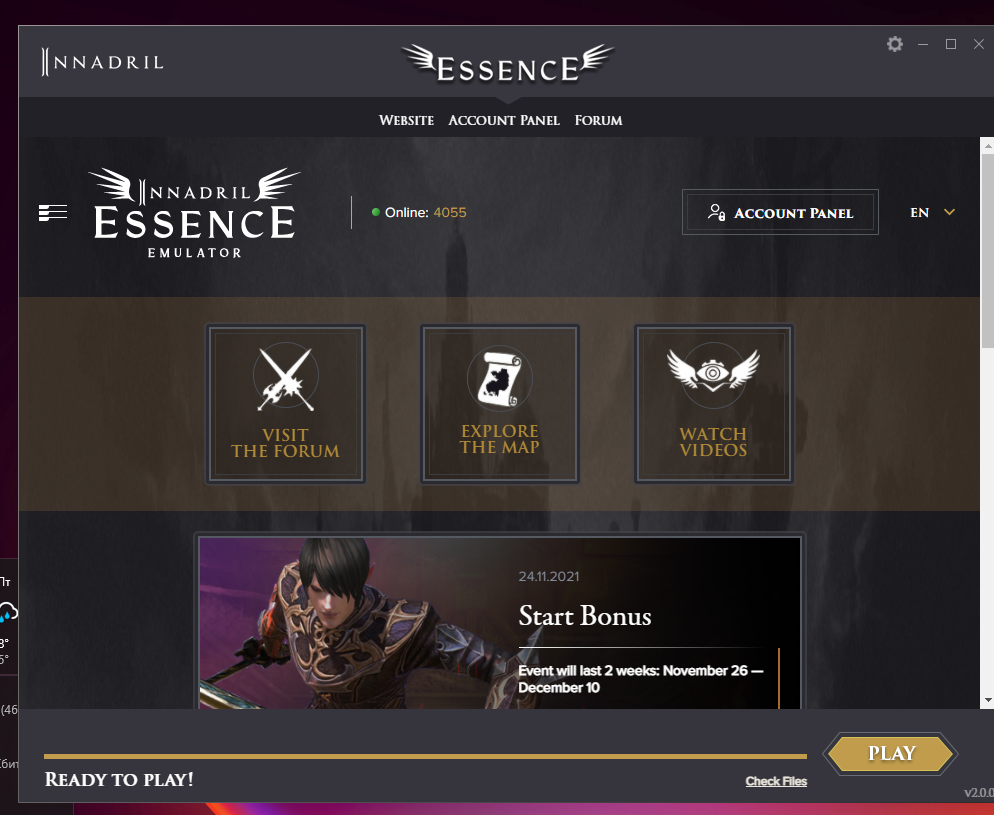Screen dimensions: 994x815
Task: Click the gold Play button
Action: click(891, 754)
